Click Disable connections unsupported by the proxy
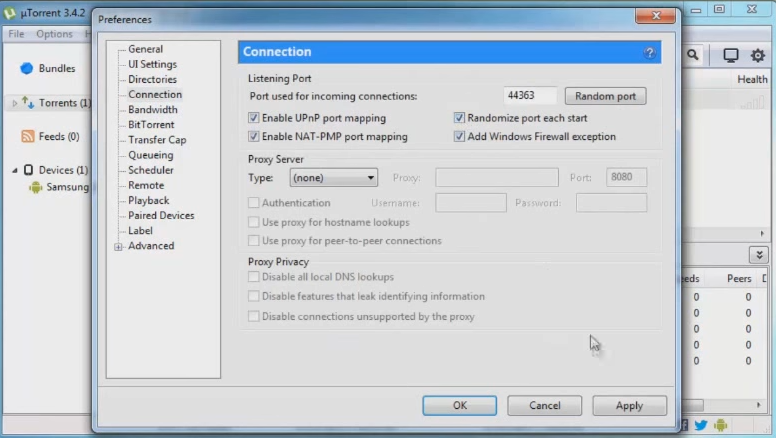Image resolution: width=776 pixels, height=438 pixels. click(253, 316)
